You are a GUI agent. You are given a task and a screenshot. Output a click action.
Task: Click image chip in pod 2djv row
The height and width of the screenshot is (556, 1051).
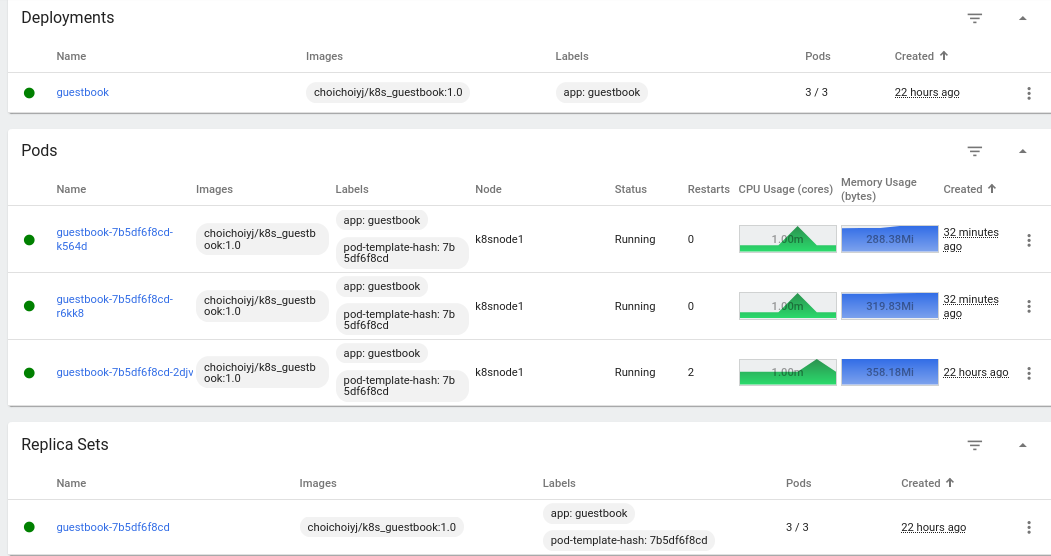[x=262, y=372]
